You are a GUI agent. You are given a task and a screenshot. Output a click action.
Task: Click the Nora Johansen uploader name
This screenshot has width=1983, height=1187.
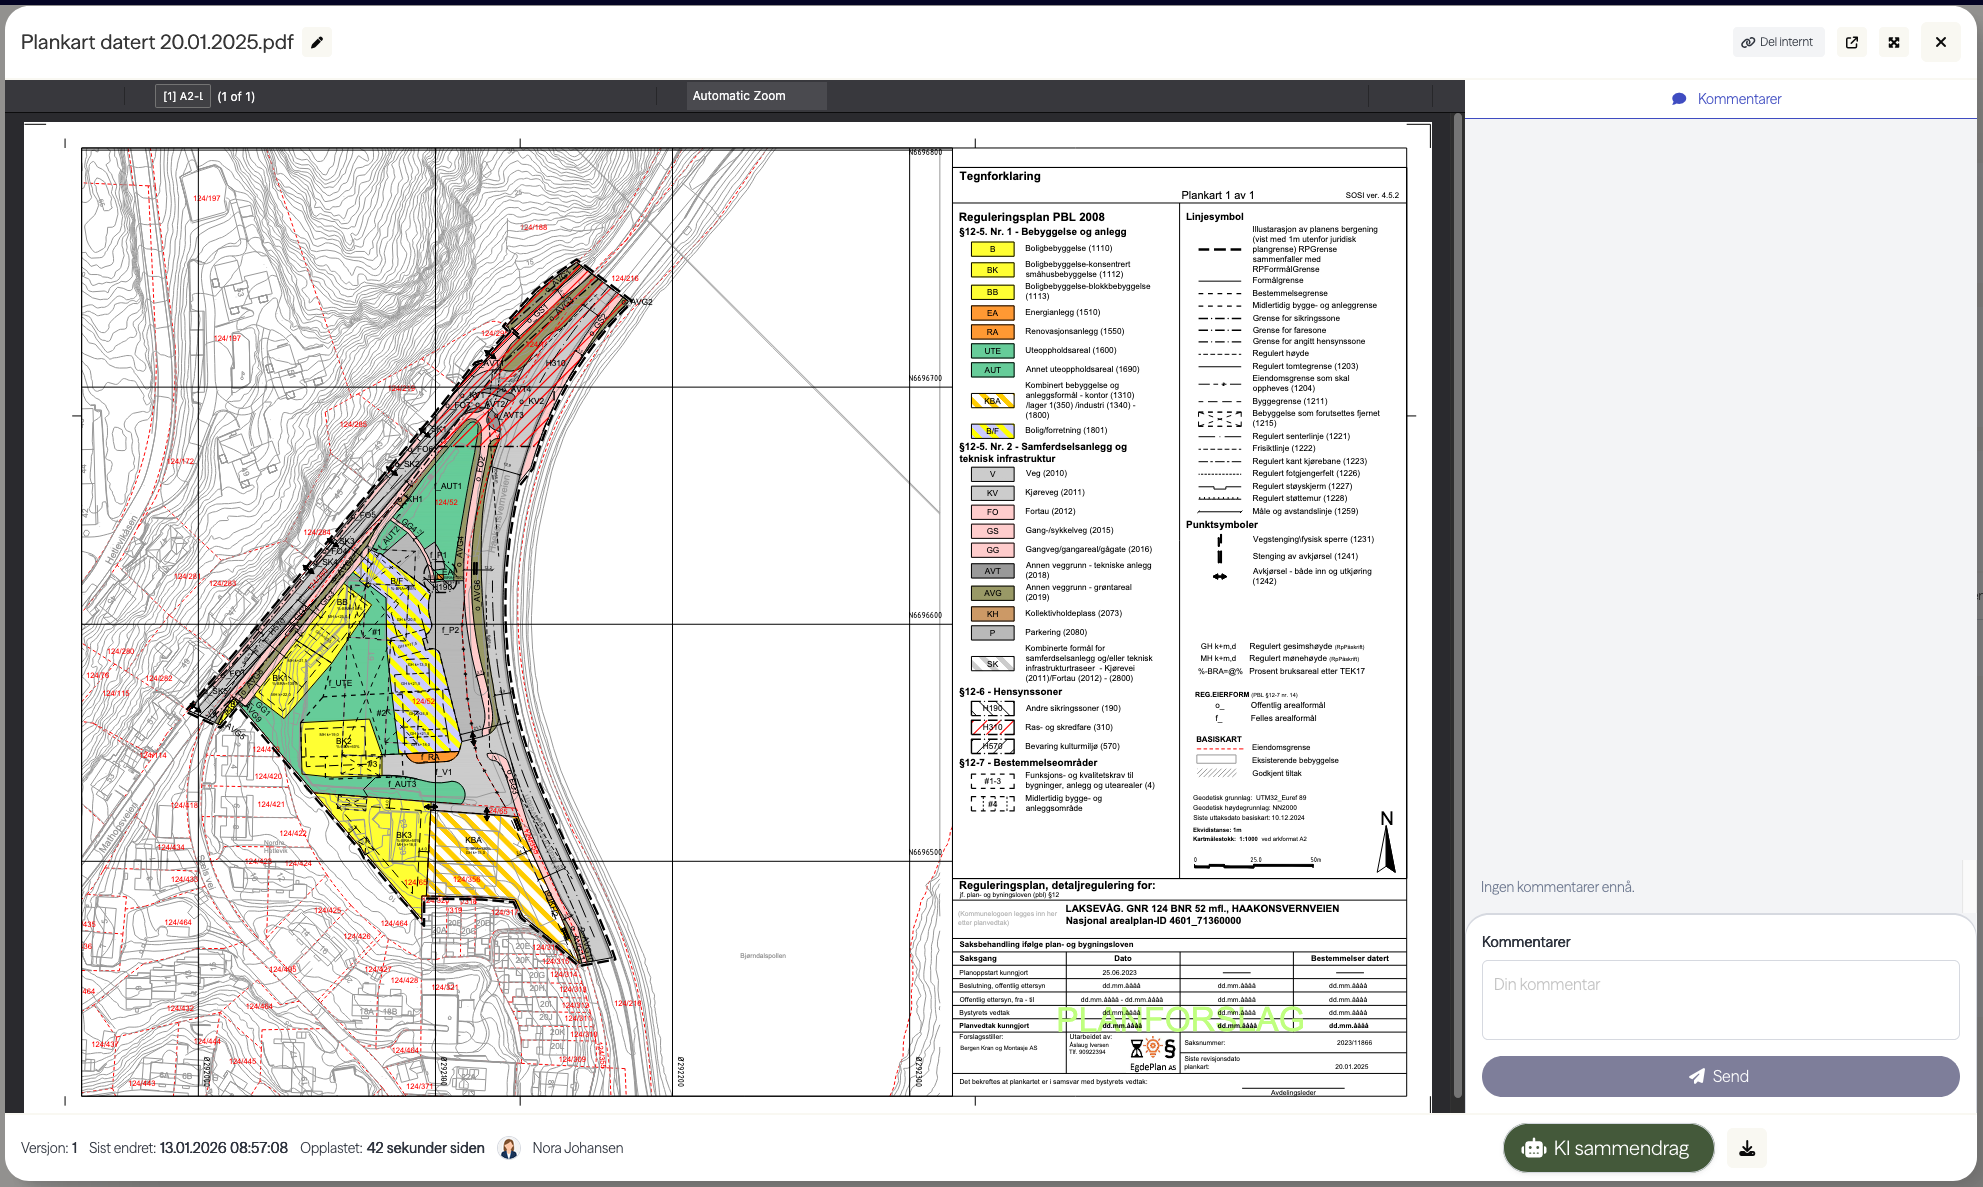(577, 1148)
